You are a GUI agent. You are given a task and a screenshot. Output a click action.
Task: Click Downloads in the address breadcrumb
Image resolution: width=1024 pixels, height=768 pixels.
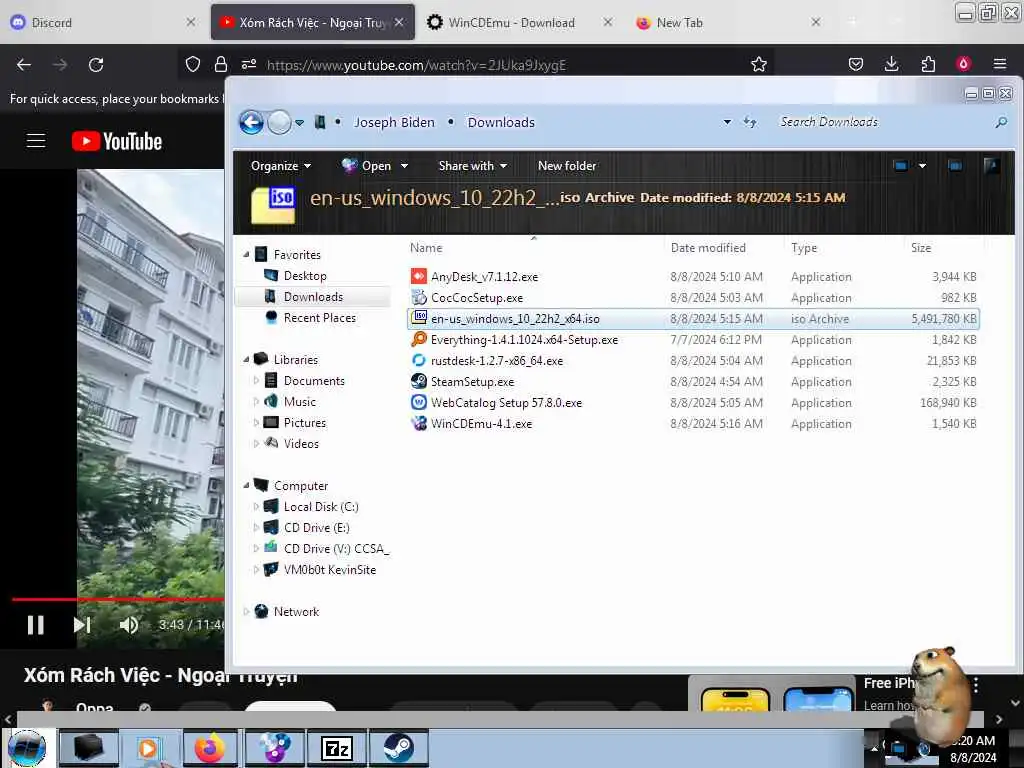(x=501, y=122)
